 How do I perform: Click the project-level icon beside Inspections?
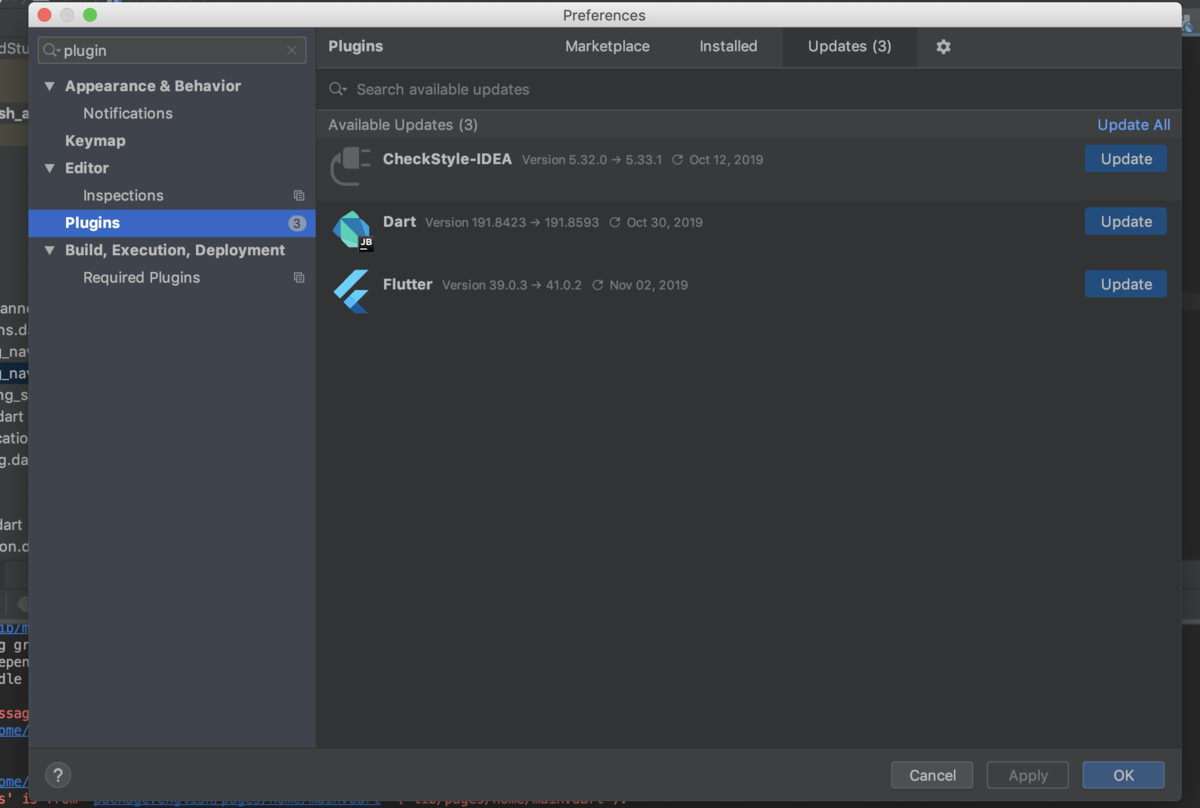point(299,196)
